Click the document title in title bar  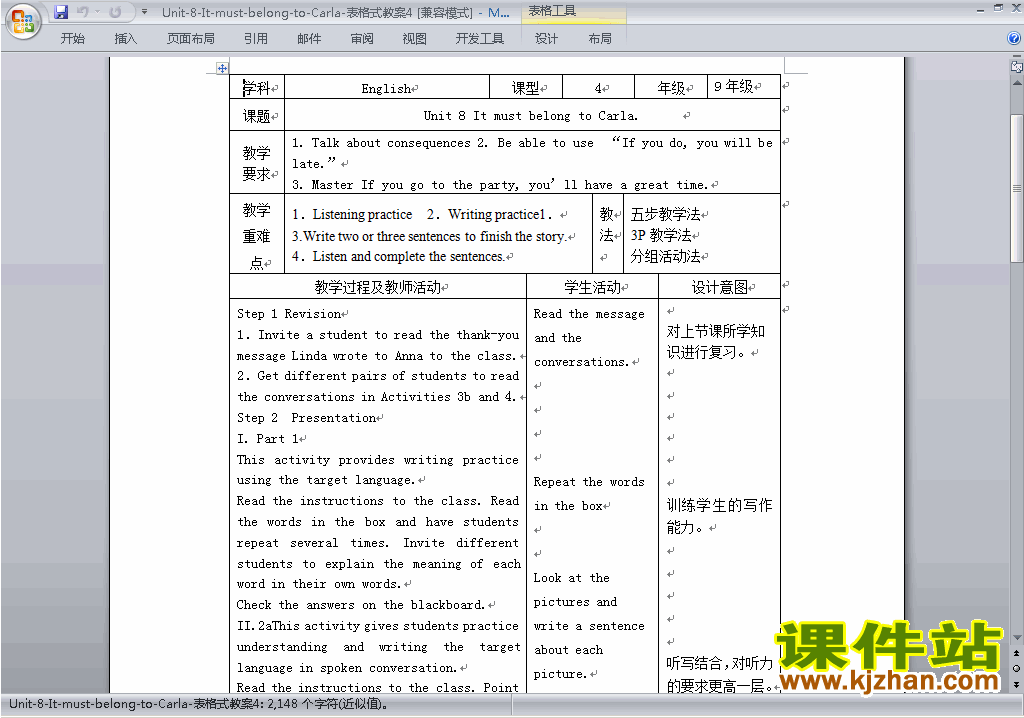coord(336,12)
